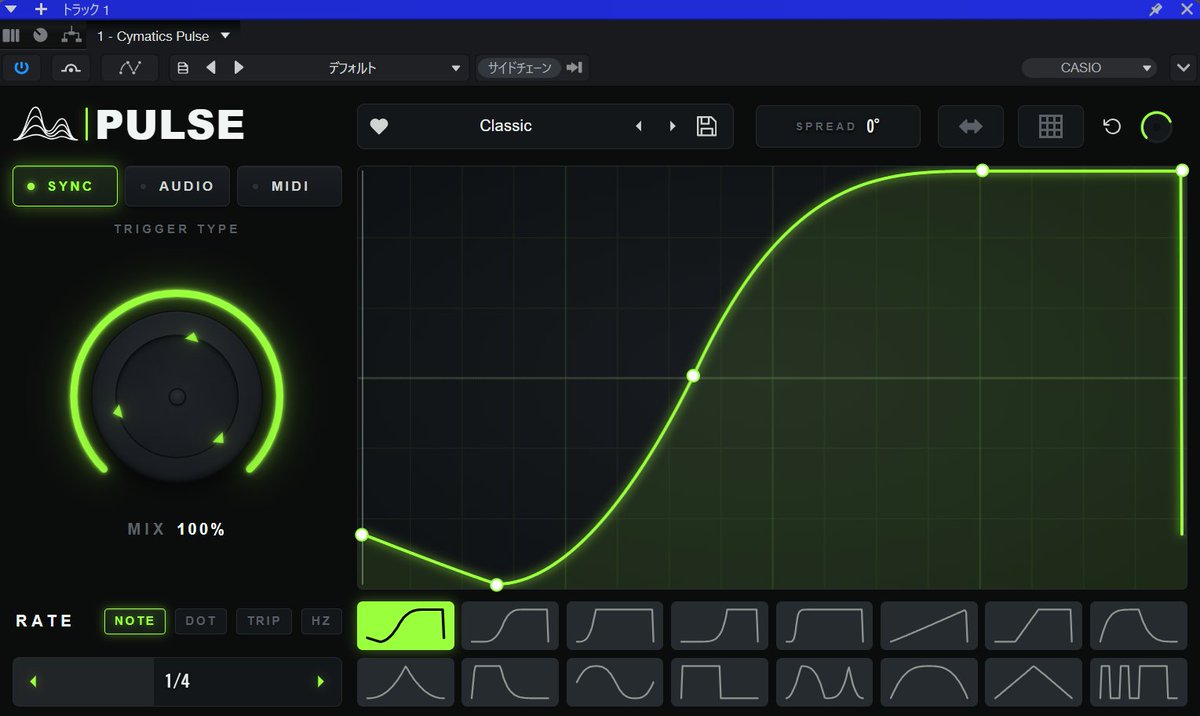Select SYNC trigger type
The width and height of the screenshot is (1200, 716).
(x=65, y=186)
